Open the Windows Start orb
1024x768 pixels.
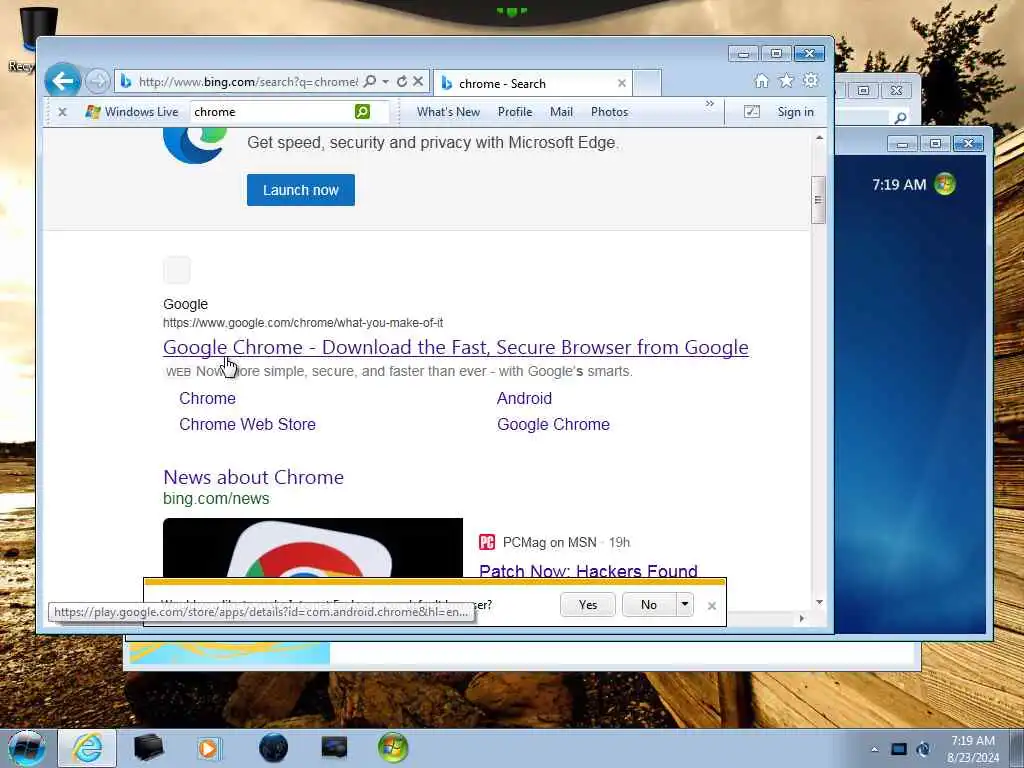[27, 748]
